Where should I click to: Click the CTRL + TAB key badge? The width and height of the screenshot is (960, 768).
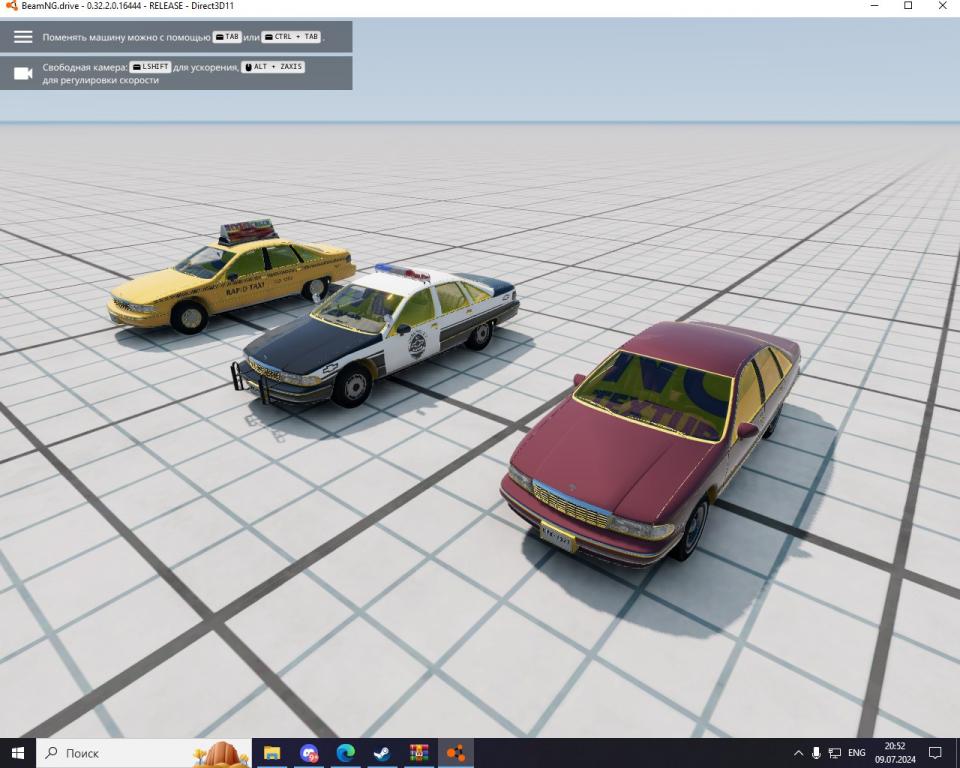tap(291, 37)
